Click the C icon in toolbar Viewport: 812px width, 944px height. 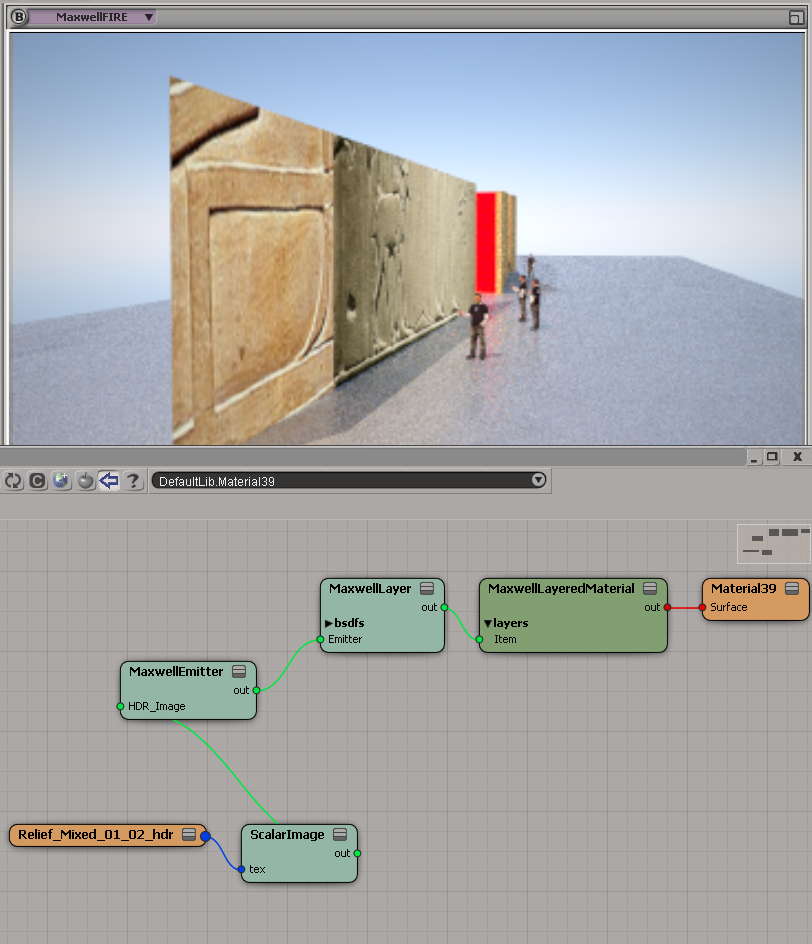click(x=37, y=481)
